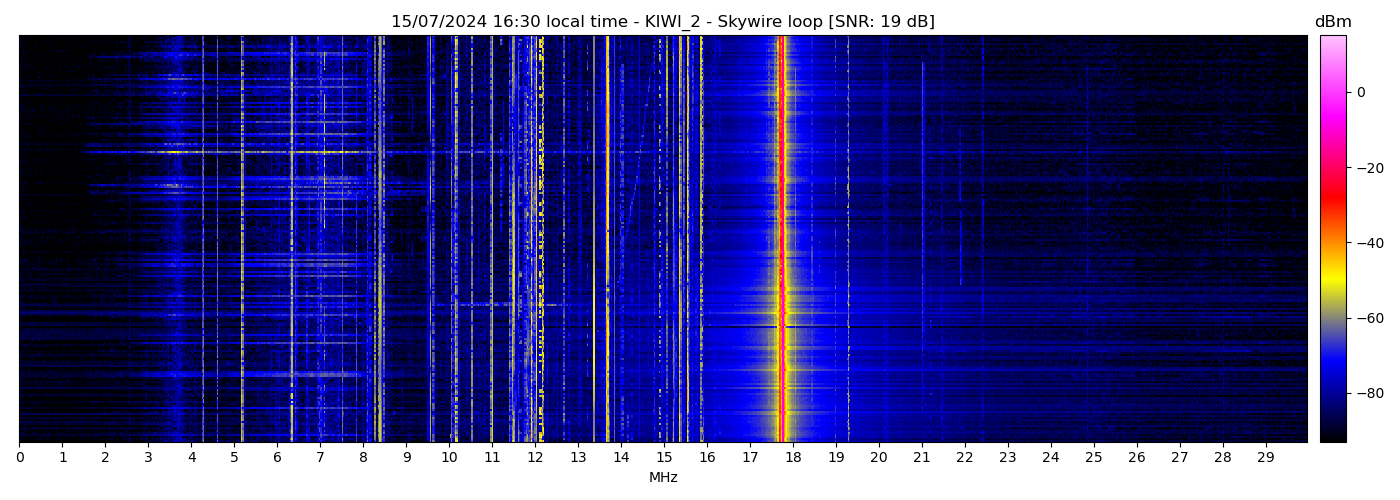Image resolution: width=1400 pixels, height=500 pixels.
Task: Pick the −80 colorbar tick label
Action: coord(1368,393)
